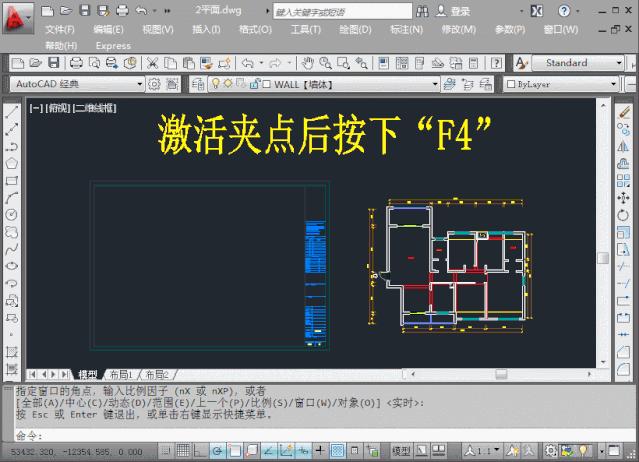Click the 模型 model-space button in status bar
639x462 pixels.
tap(401, 451)
